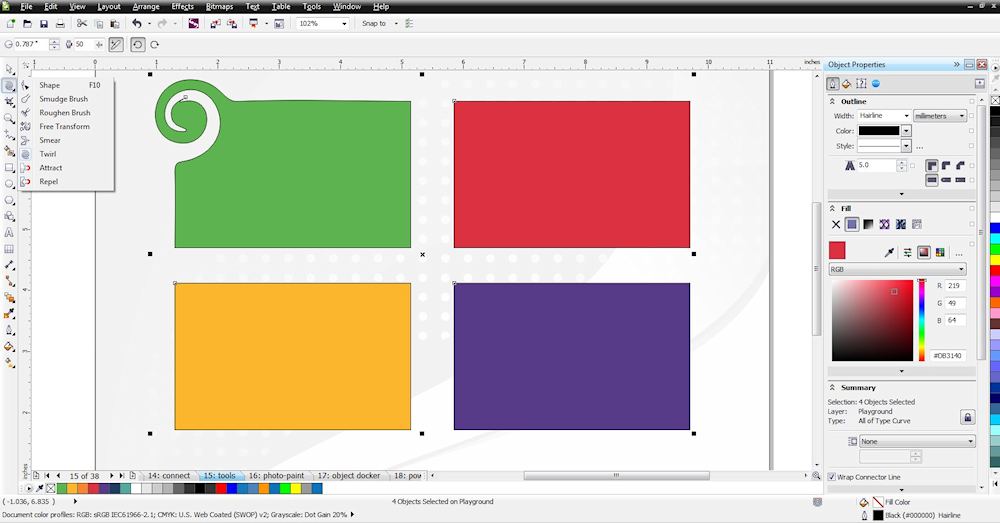Click inside the red color picker field

click(x=872, y=320)
